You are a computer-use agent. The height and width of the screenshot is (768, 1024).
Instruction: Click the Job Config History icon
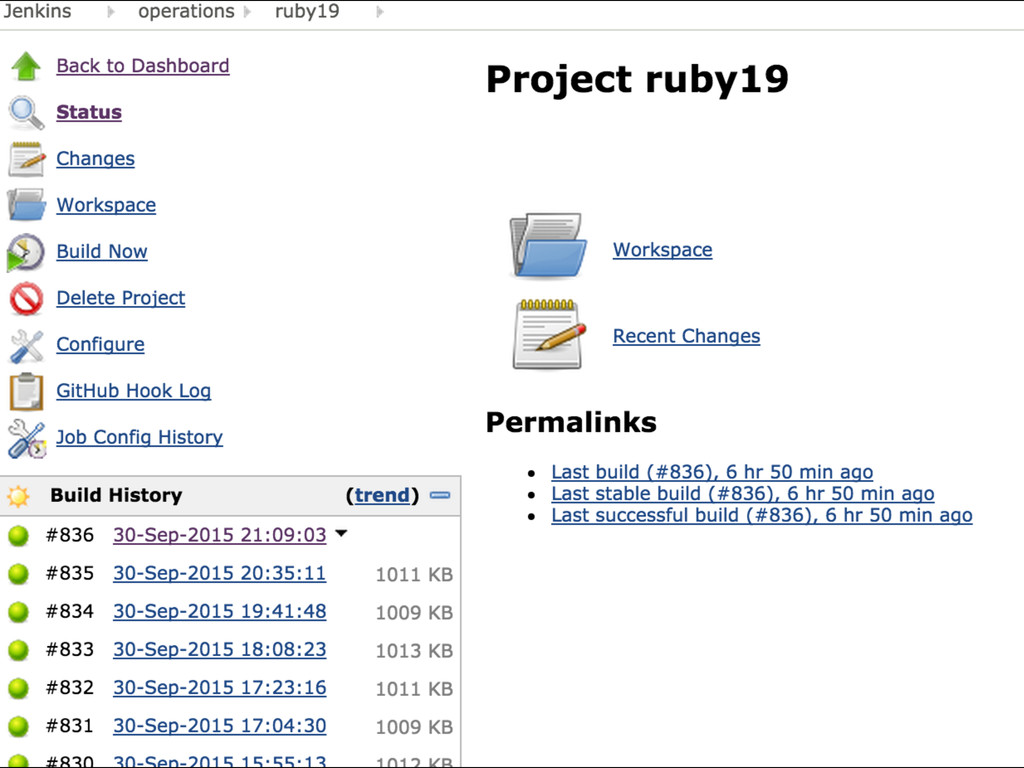pos(26,438)
